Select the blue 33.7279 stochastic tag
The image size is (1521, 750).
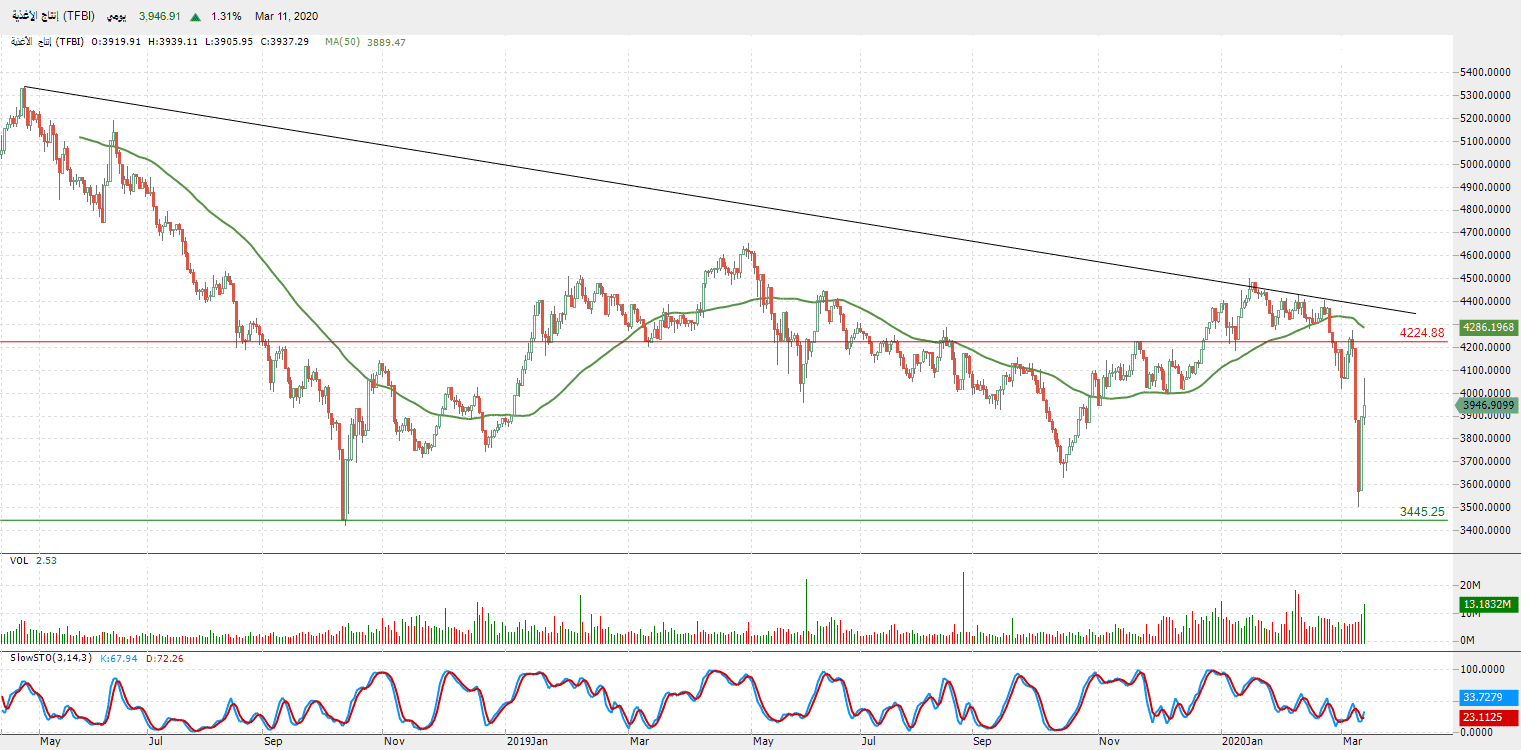click(1490, 697)
